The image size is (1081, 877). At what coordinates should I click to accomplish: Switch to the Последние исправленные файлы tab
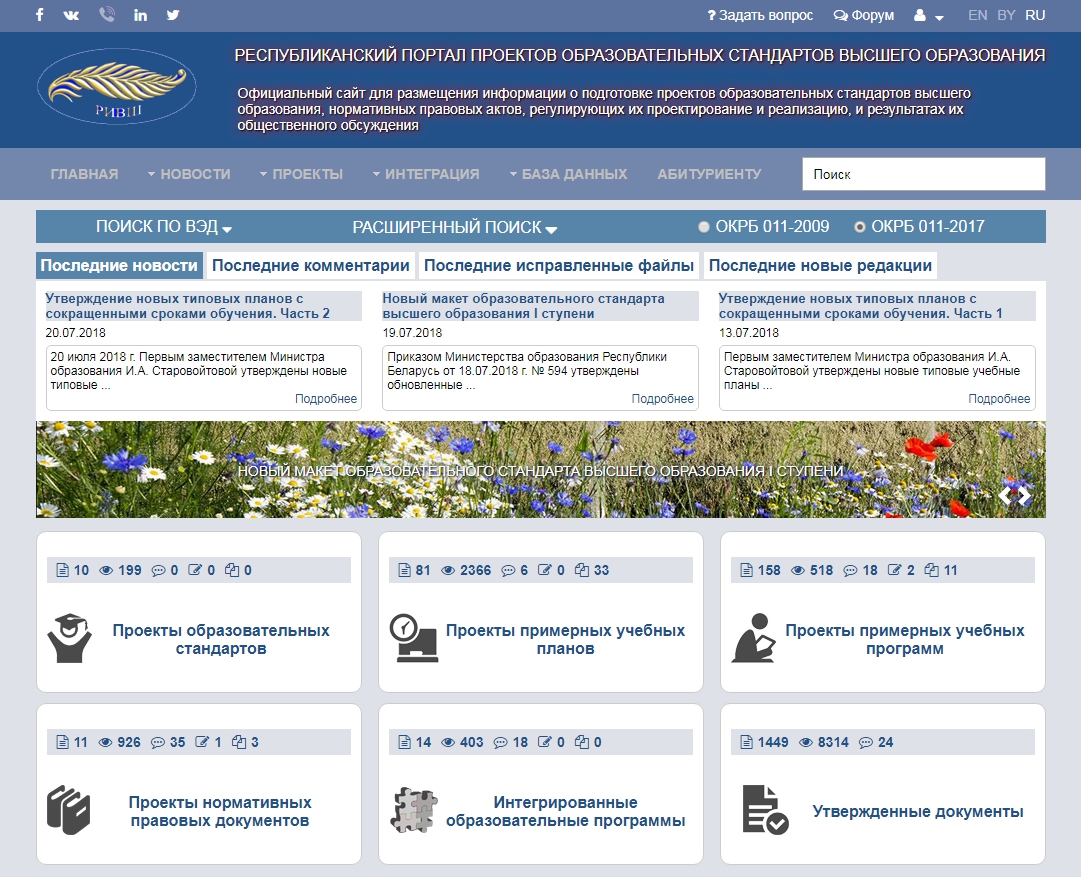click(559, 265)
